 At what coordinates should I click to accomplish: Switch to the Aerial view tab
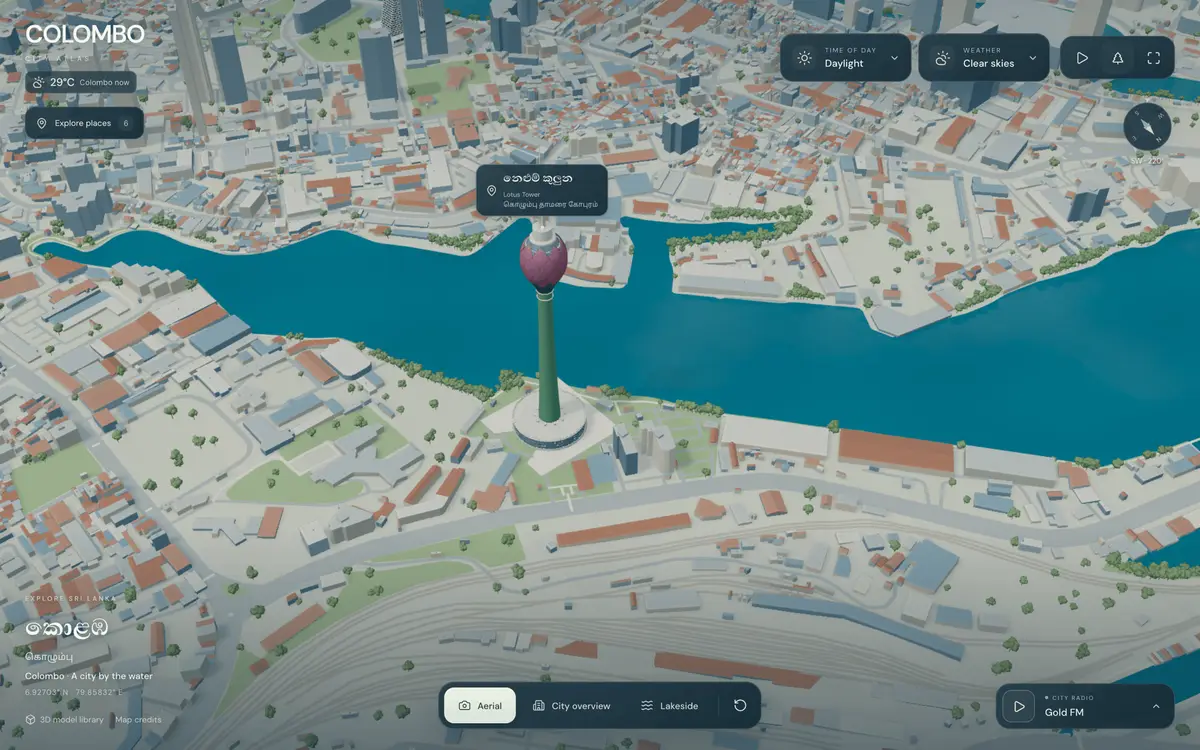coord(480,705)
